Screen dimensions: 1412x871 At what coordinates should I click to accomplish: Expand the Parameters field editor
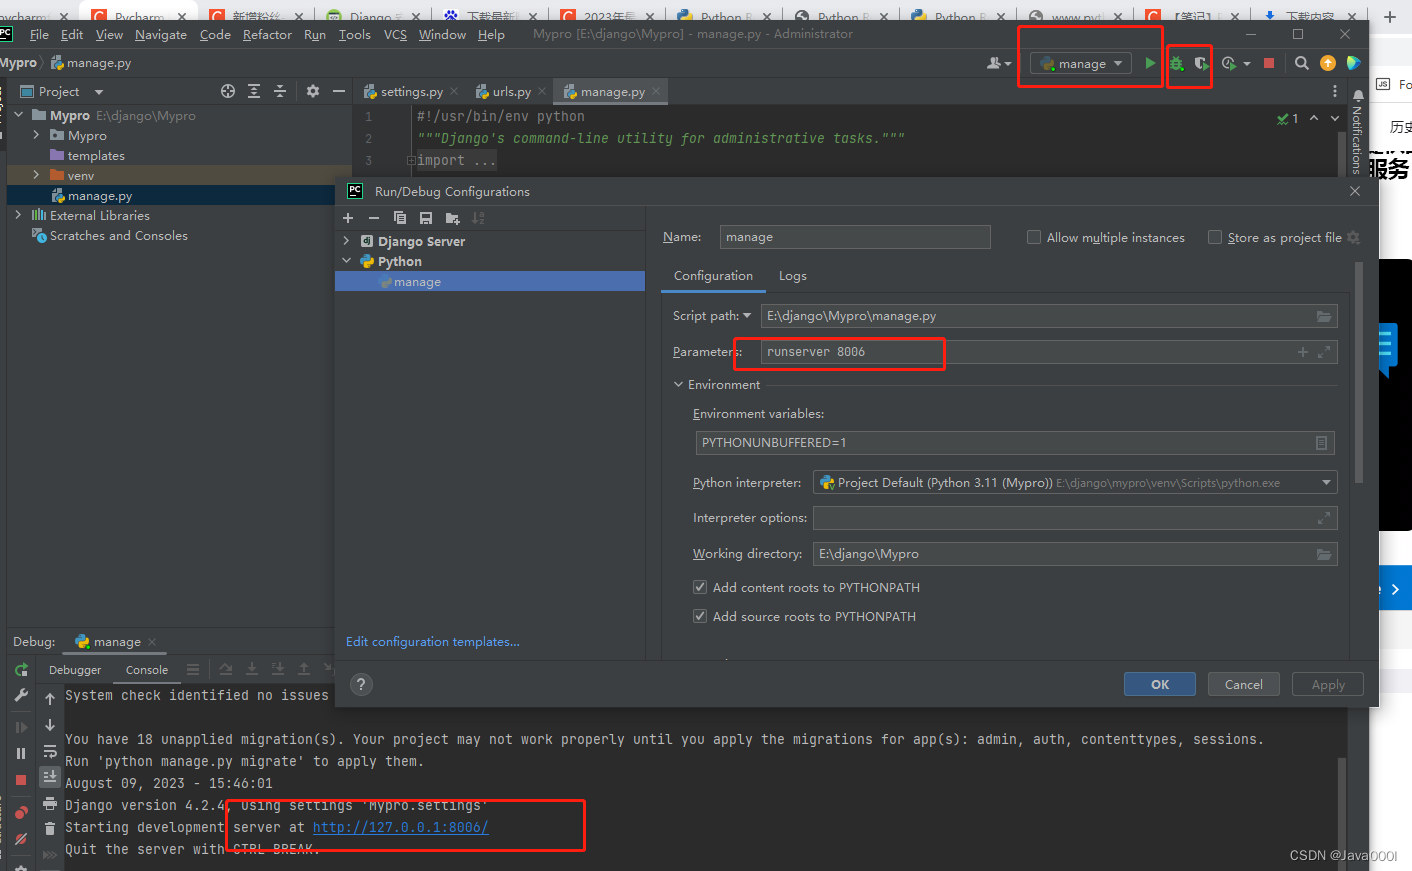click(x=1324, y=352)
